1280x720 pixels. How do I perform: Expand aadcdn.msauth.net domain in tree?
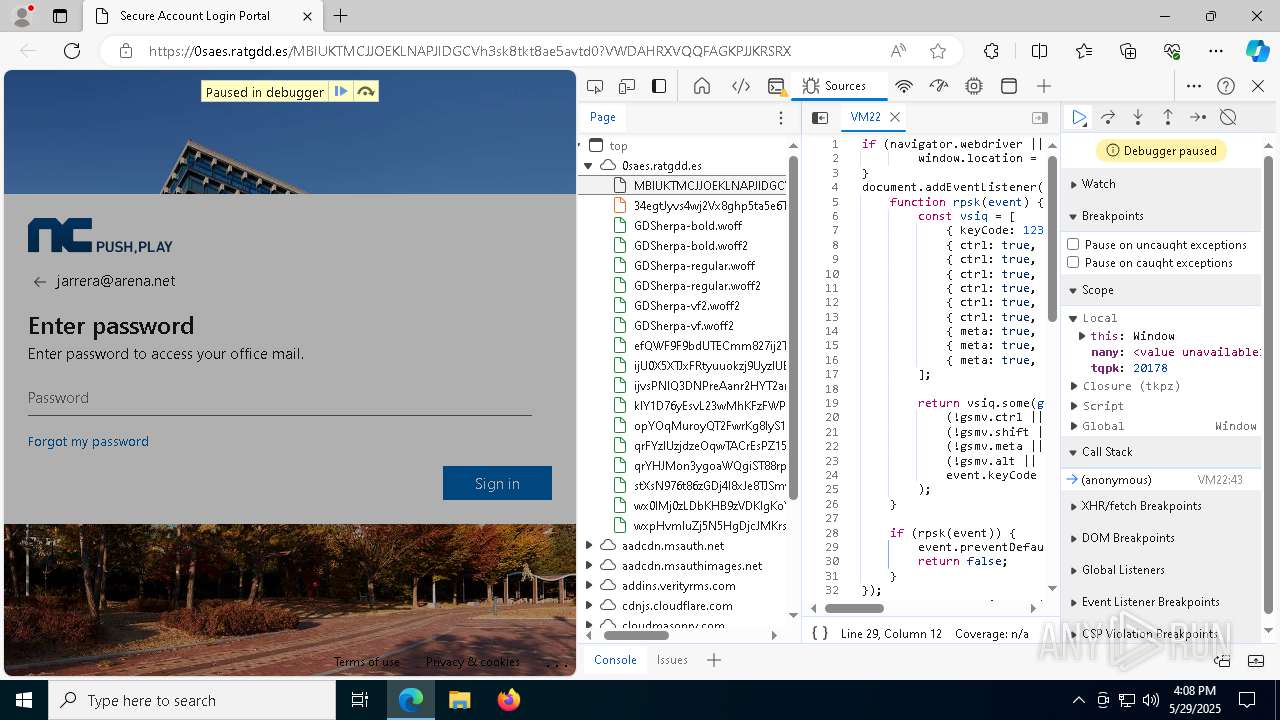[x=589, y=546]
